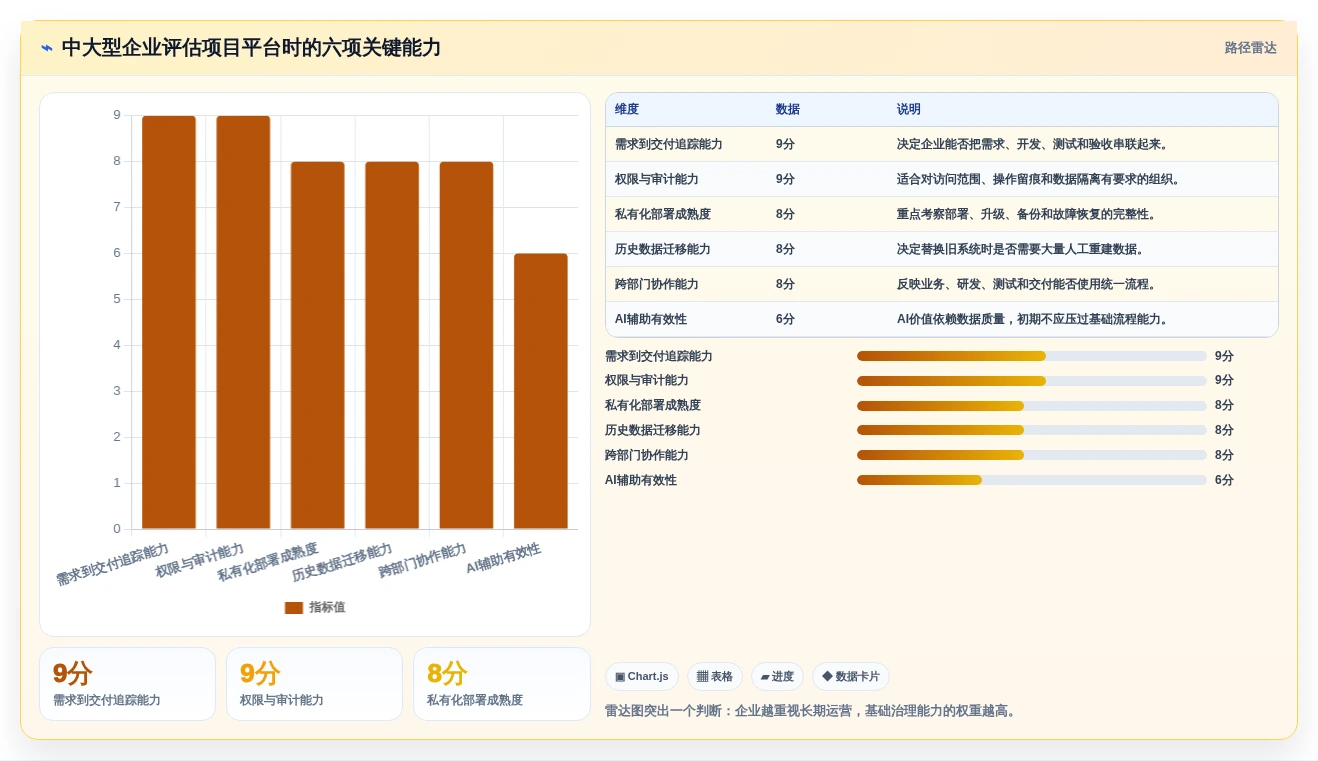The width and height of the screenshot is (1318, 761).
Task: Click AI辅助有效性 progress bar
Action: (x=1032, y=480)
